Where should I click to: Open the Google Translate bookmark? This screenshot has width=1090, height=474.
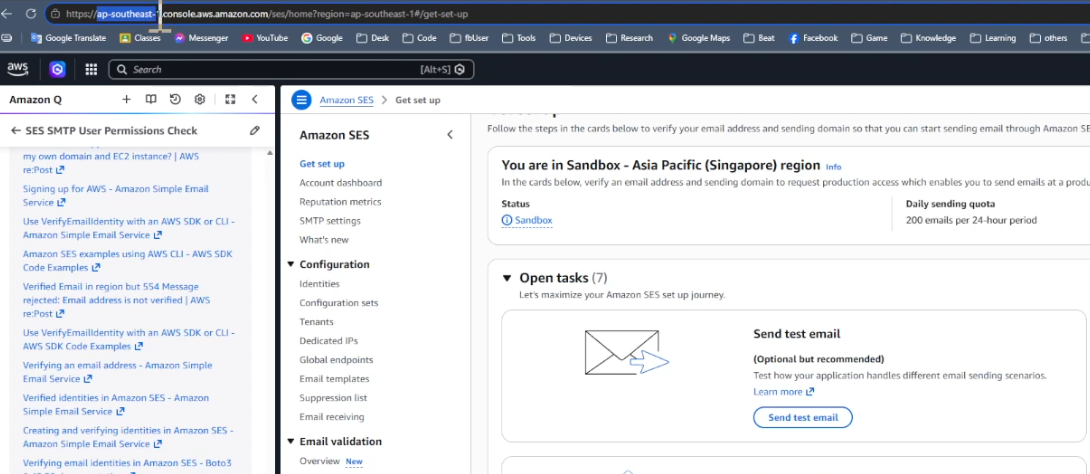[68, 38]
